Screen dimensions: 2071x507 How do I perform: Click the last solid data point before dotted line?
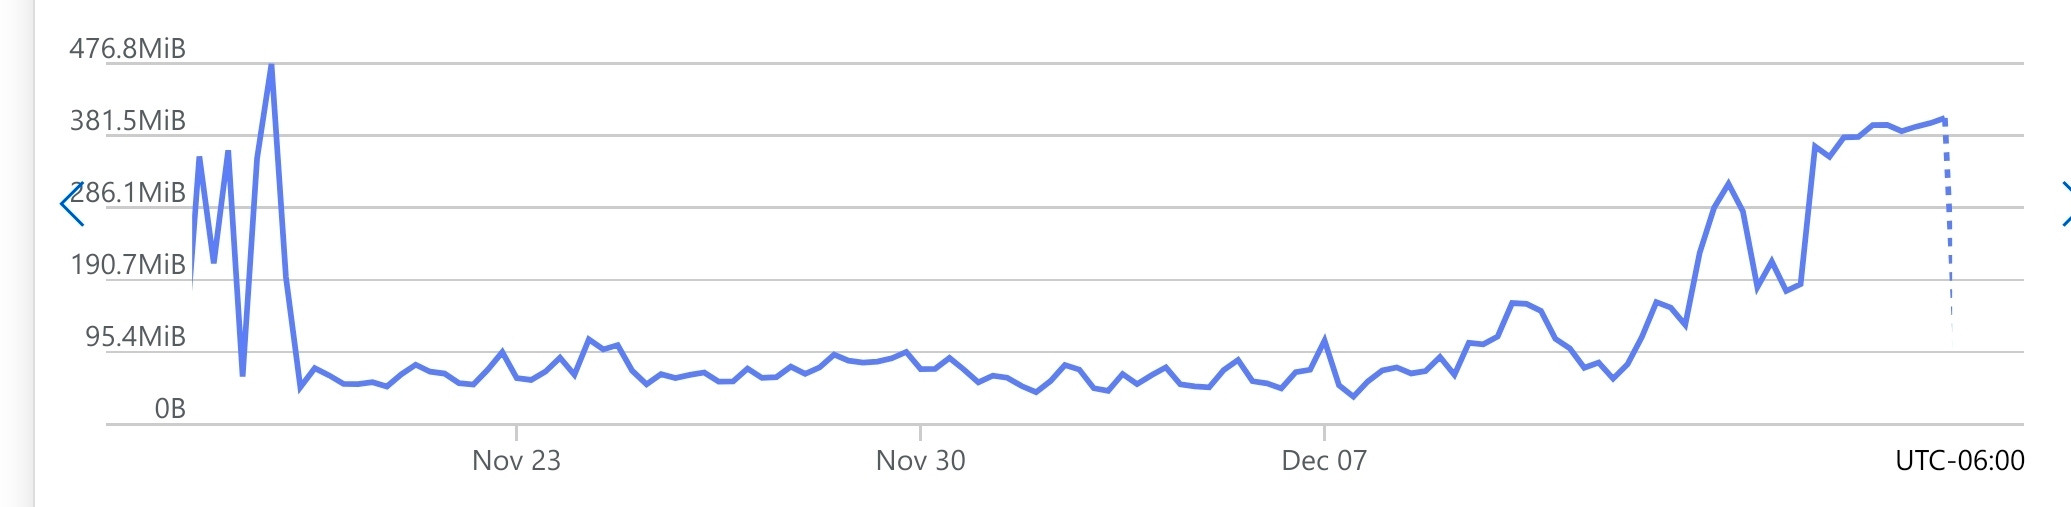(1943, 119)
